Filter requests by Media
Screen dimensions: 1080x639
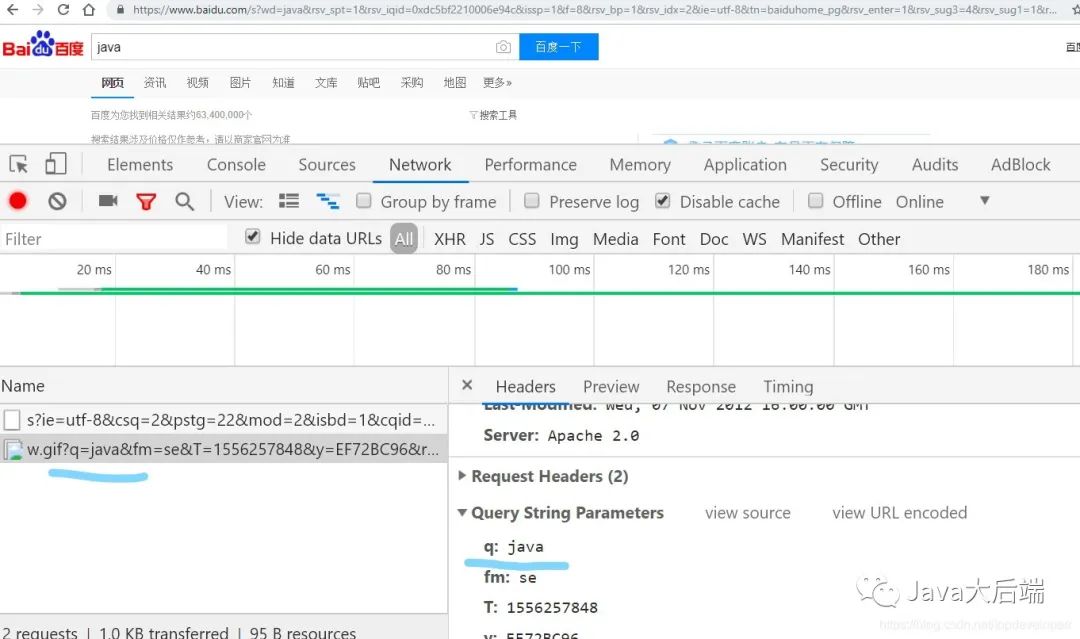616,239
